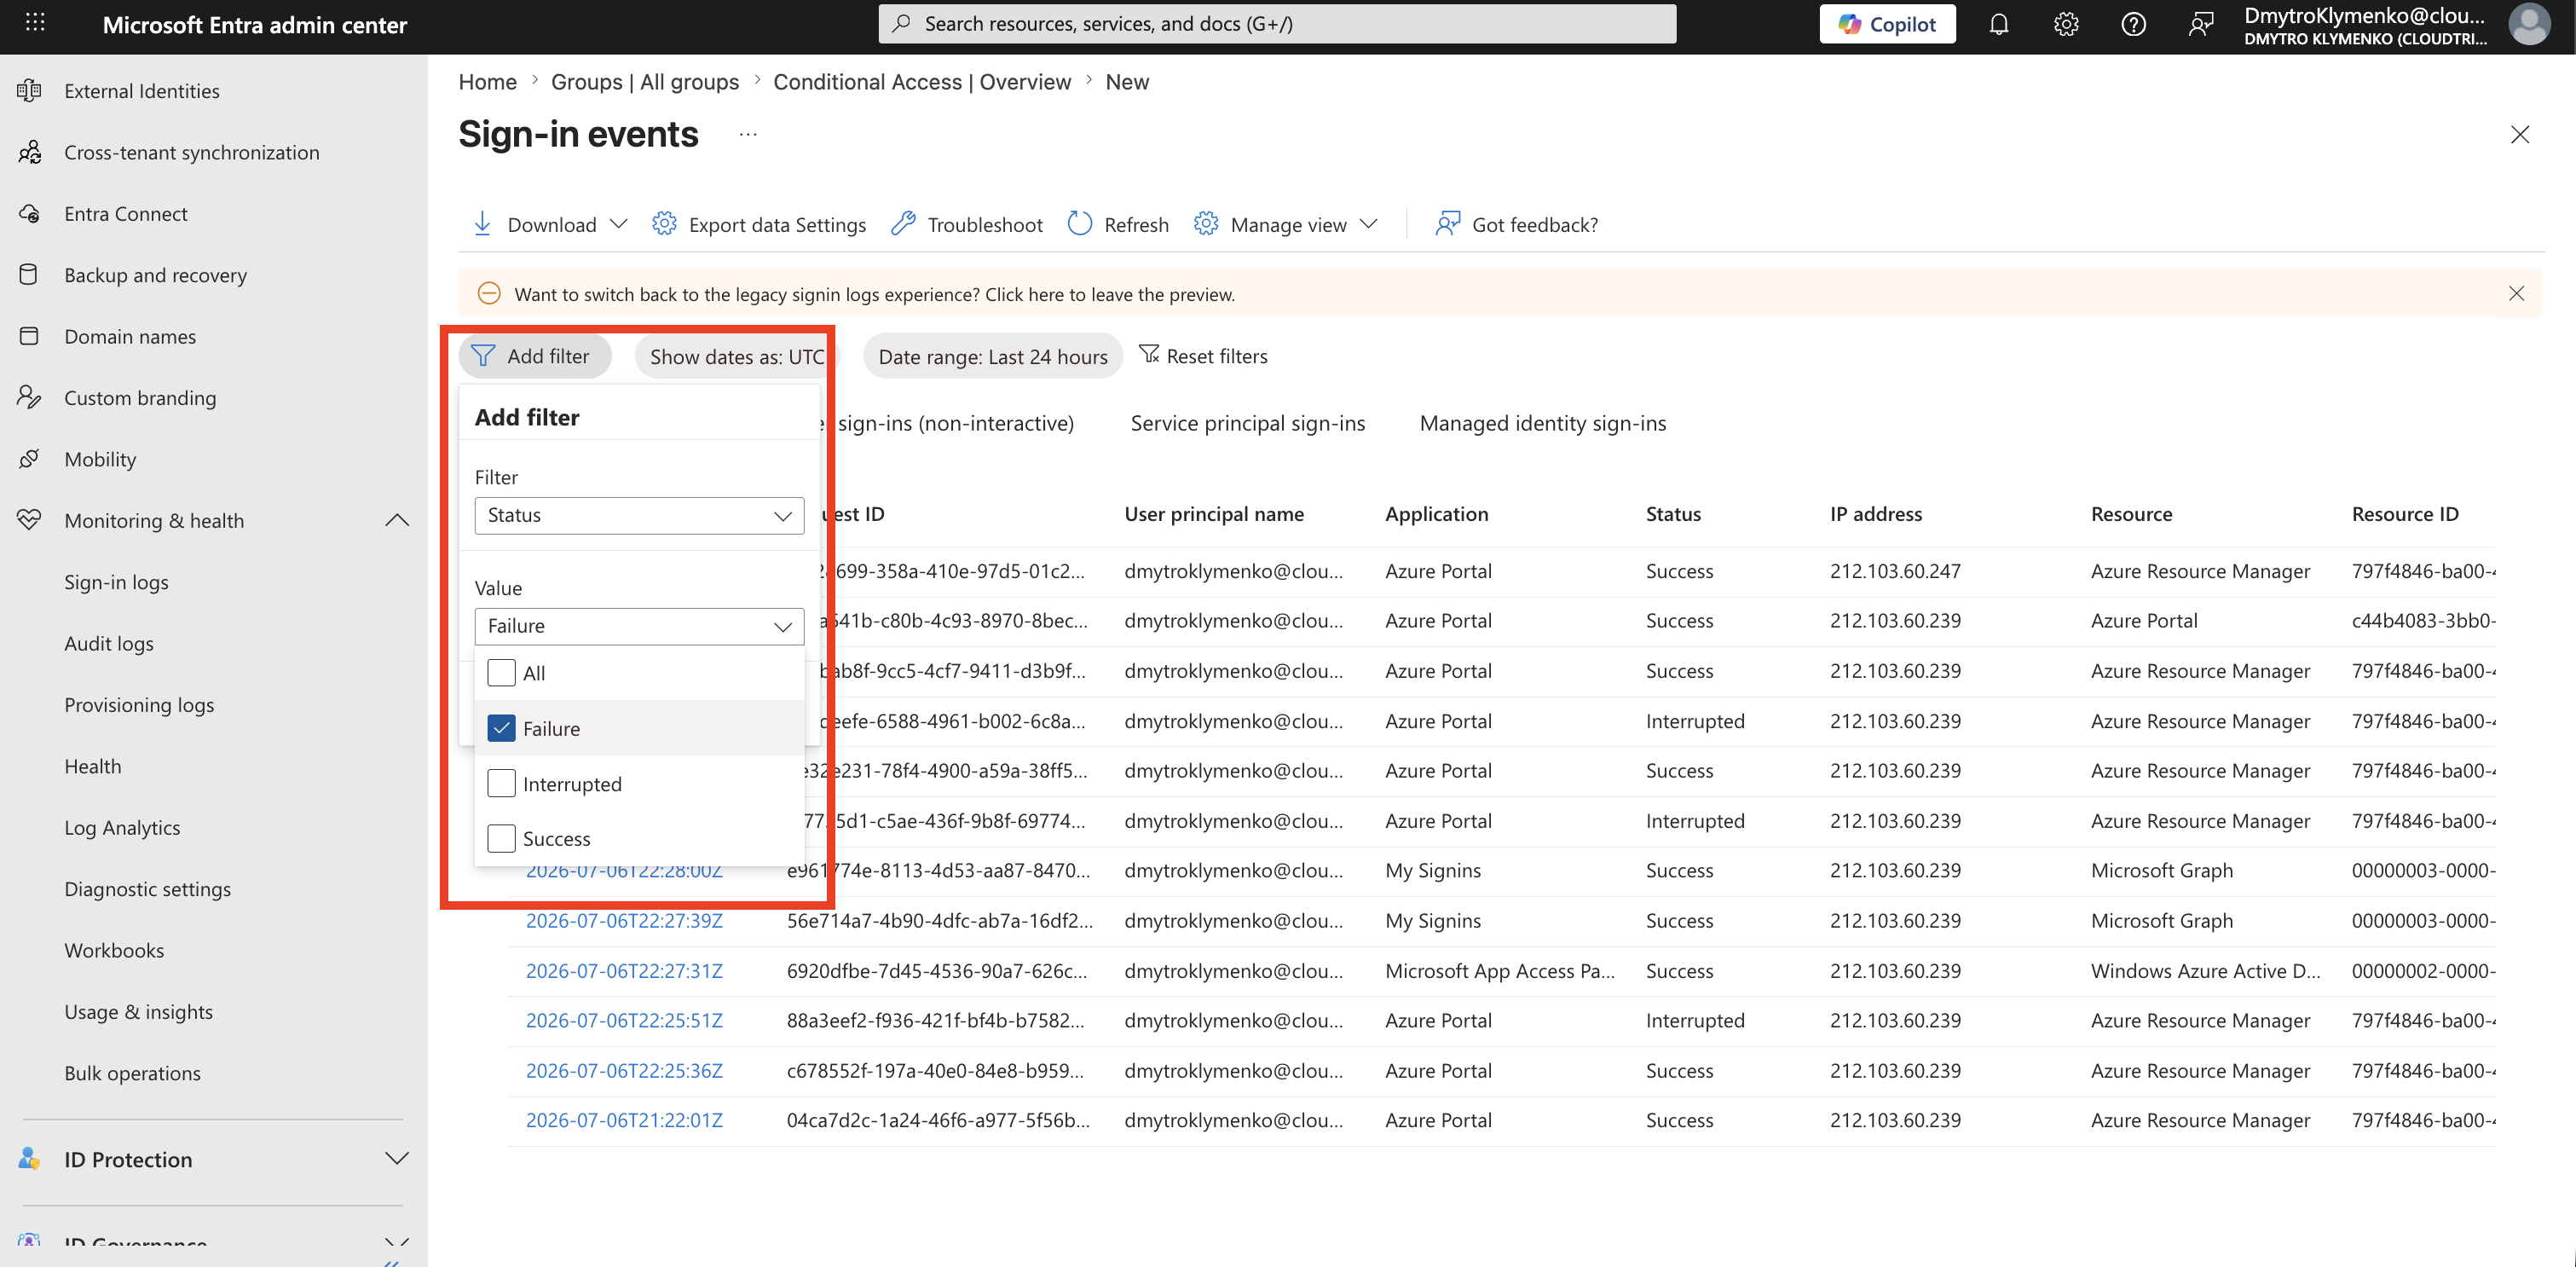The width and height of the screenshot is (2576, 1267).
Task: Switch to Service principal sign-ins tab
Action: click(1247, 424)
